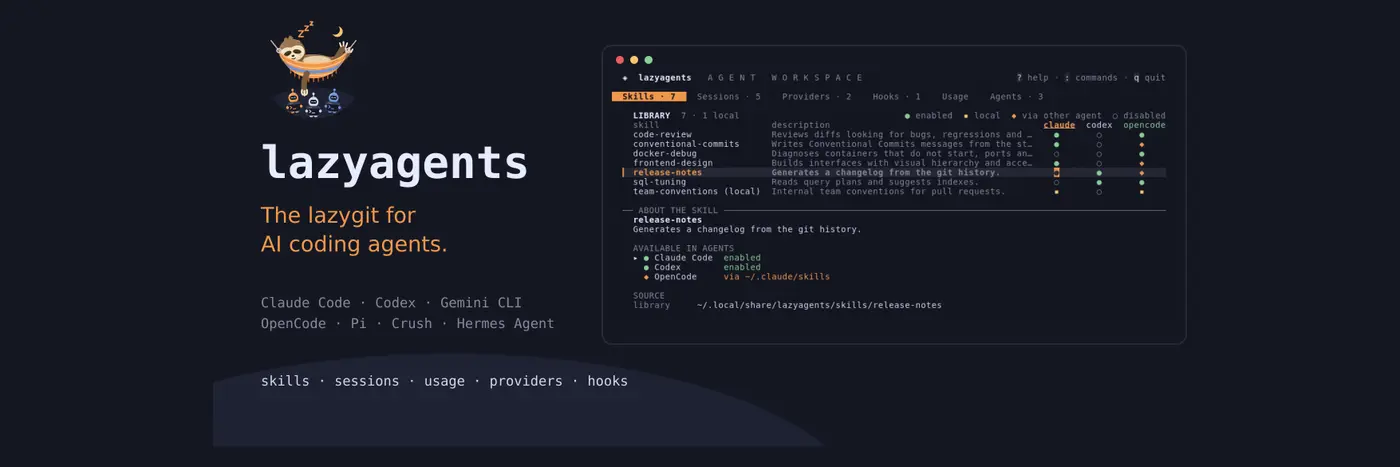This screenshot has height=467, width=1400.
Task: Click green dot beside Claude Code agent
Action: pos(647,258)
